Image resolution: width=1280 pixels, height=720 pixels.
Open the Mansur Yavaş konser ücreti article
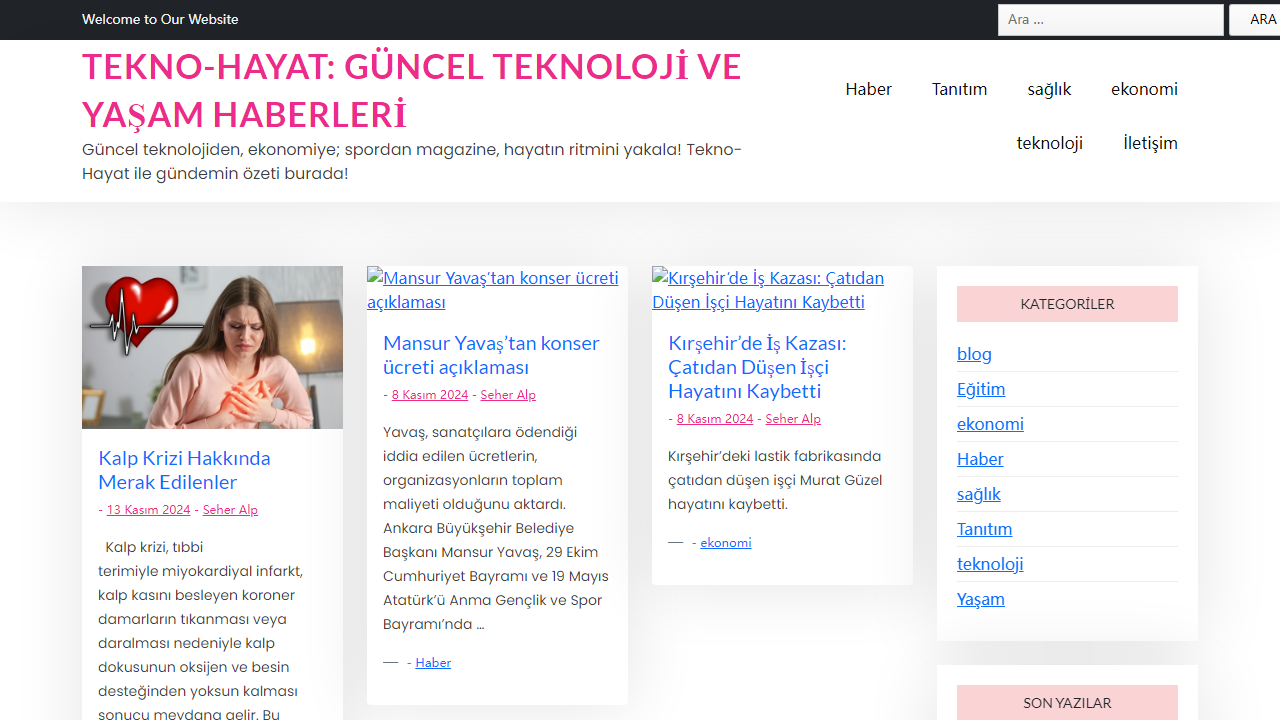pyautogui.click(x=491, y=355)
